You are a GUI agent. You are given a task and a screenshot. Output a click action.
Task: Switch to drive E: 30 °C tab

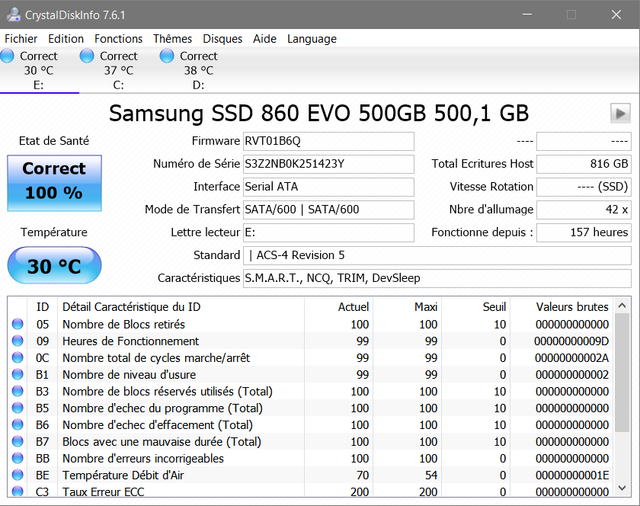click(39, 70)
